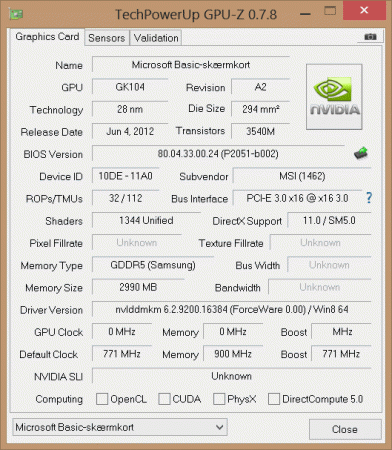Minimize the GPU-Z window
392x450 pixels.
click(x=305, y=14)
